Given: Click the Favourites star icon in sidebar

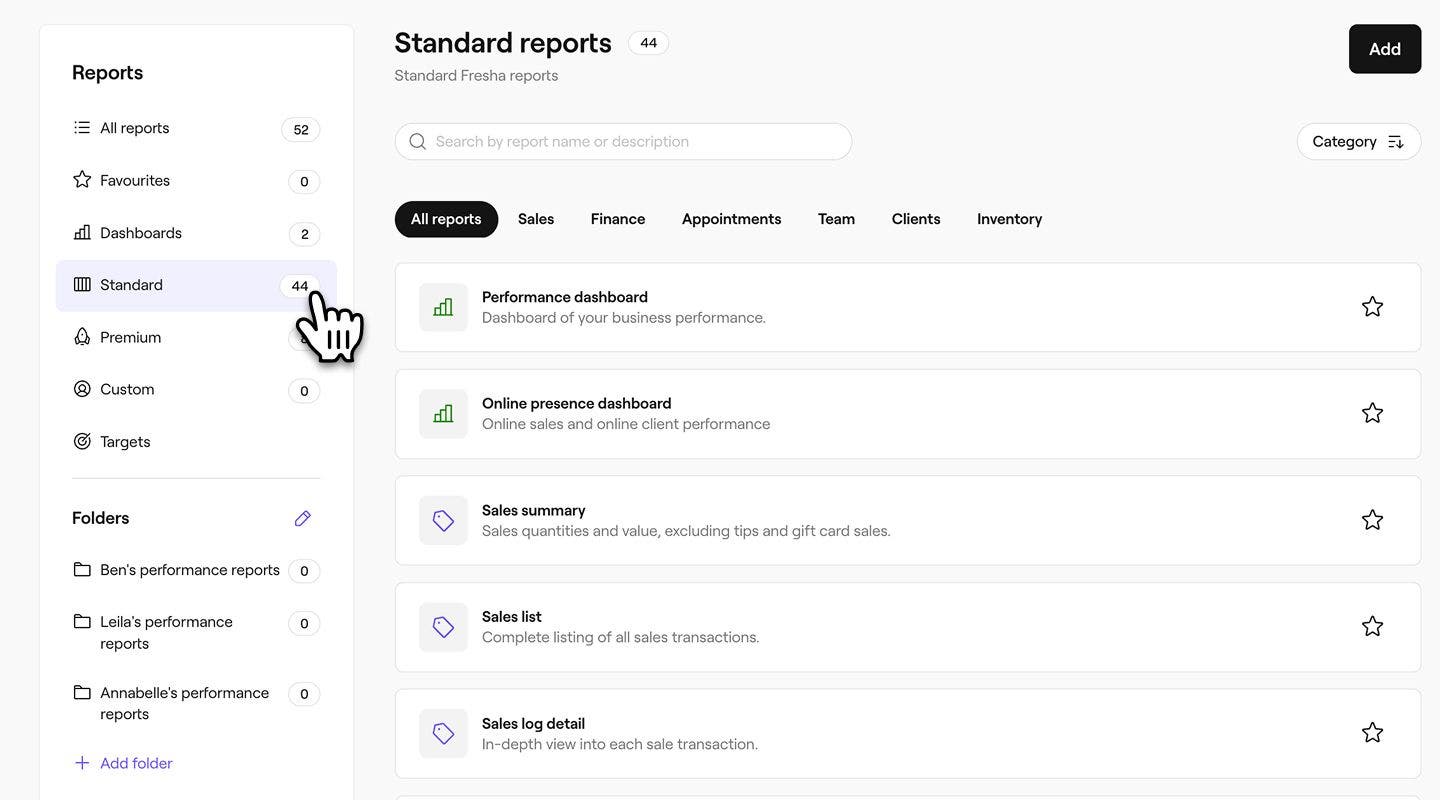Looking at the screenshot, I should click(x=82, y=180).
